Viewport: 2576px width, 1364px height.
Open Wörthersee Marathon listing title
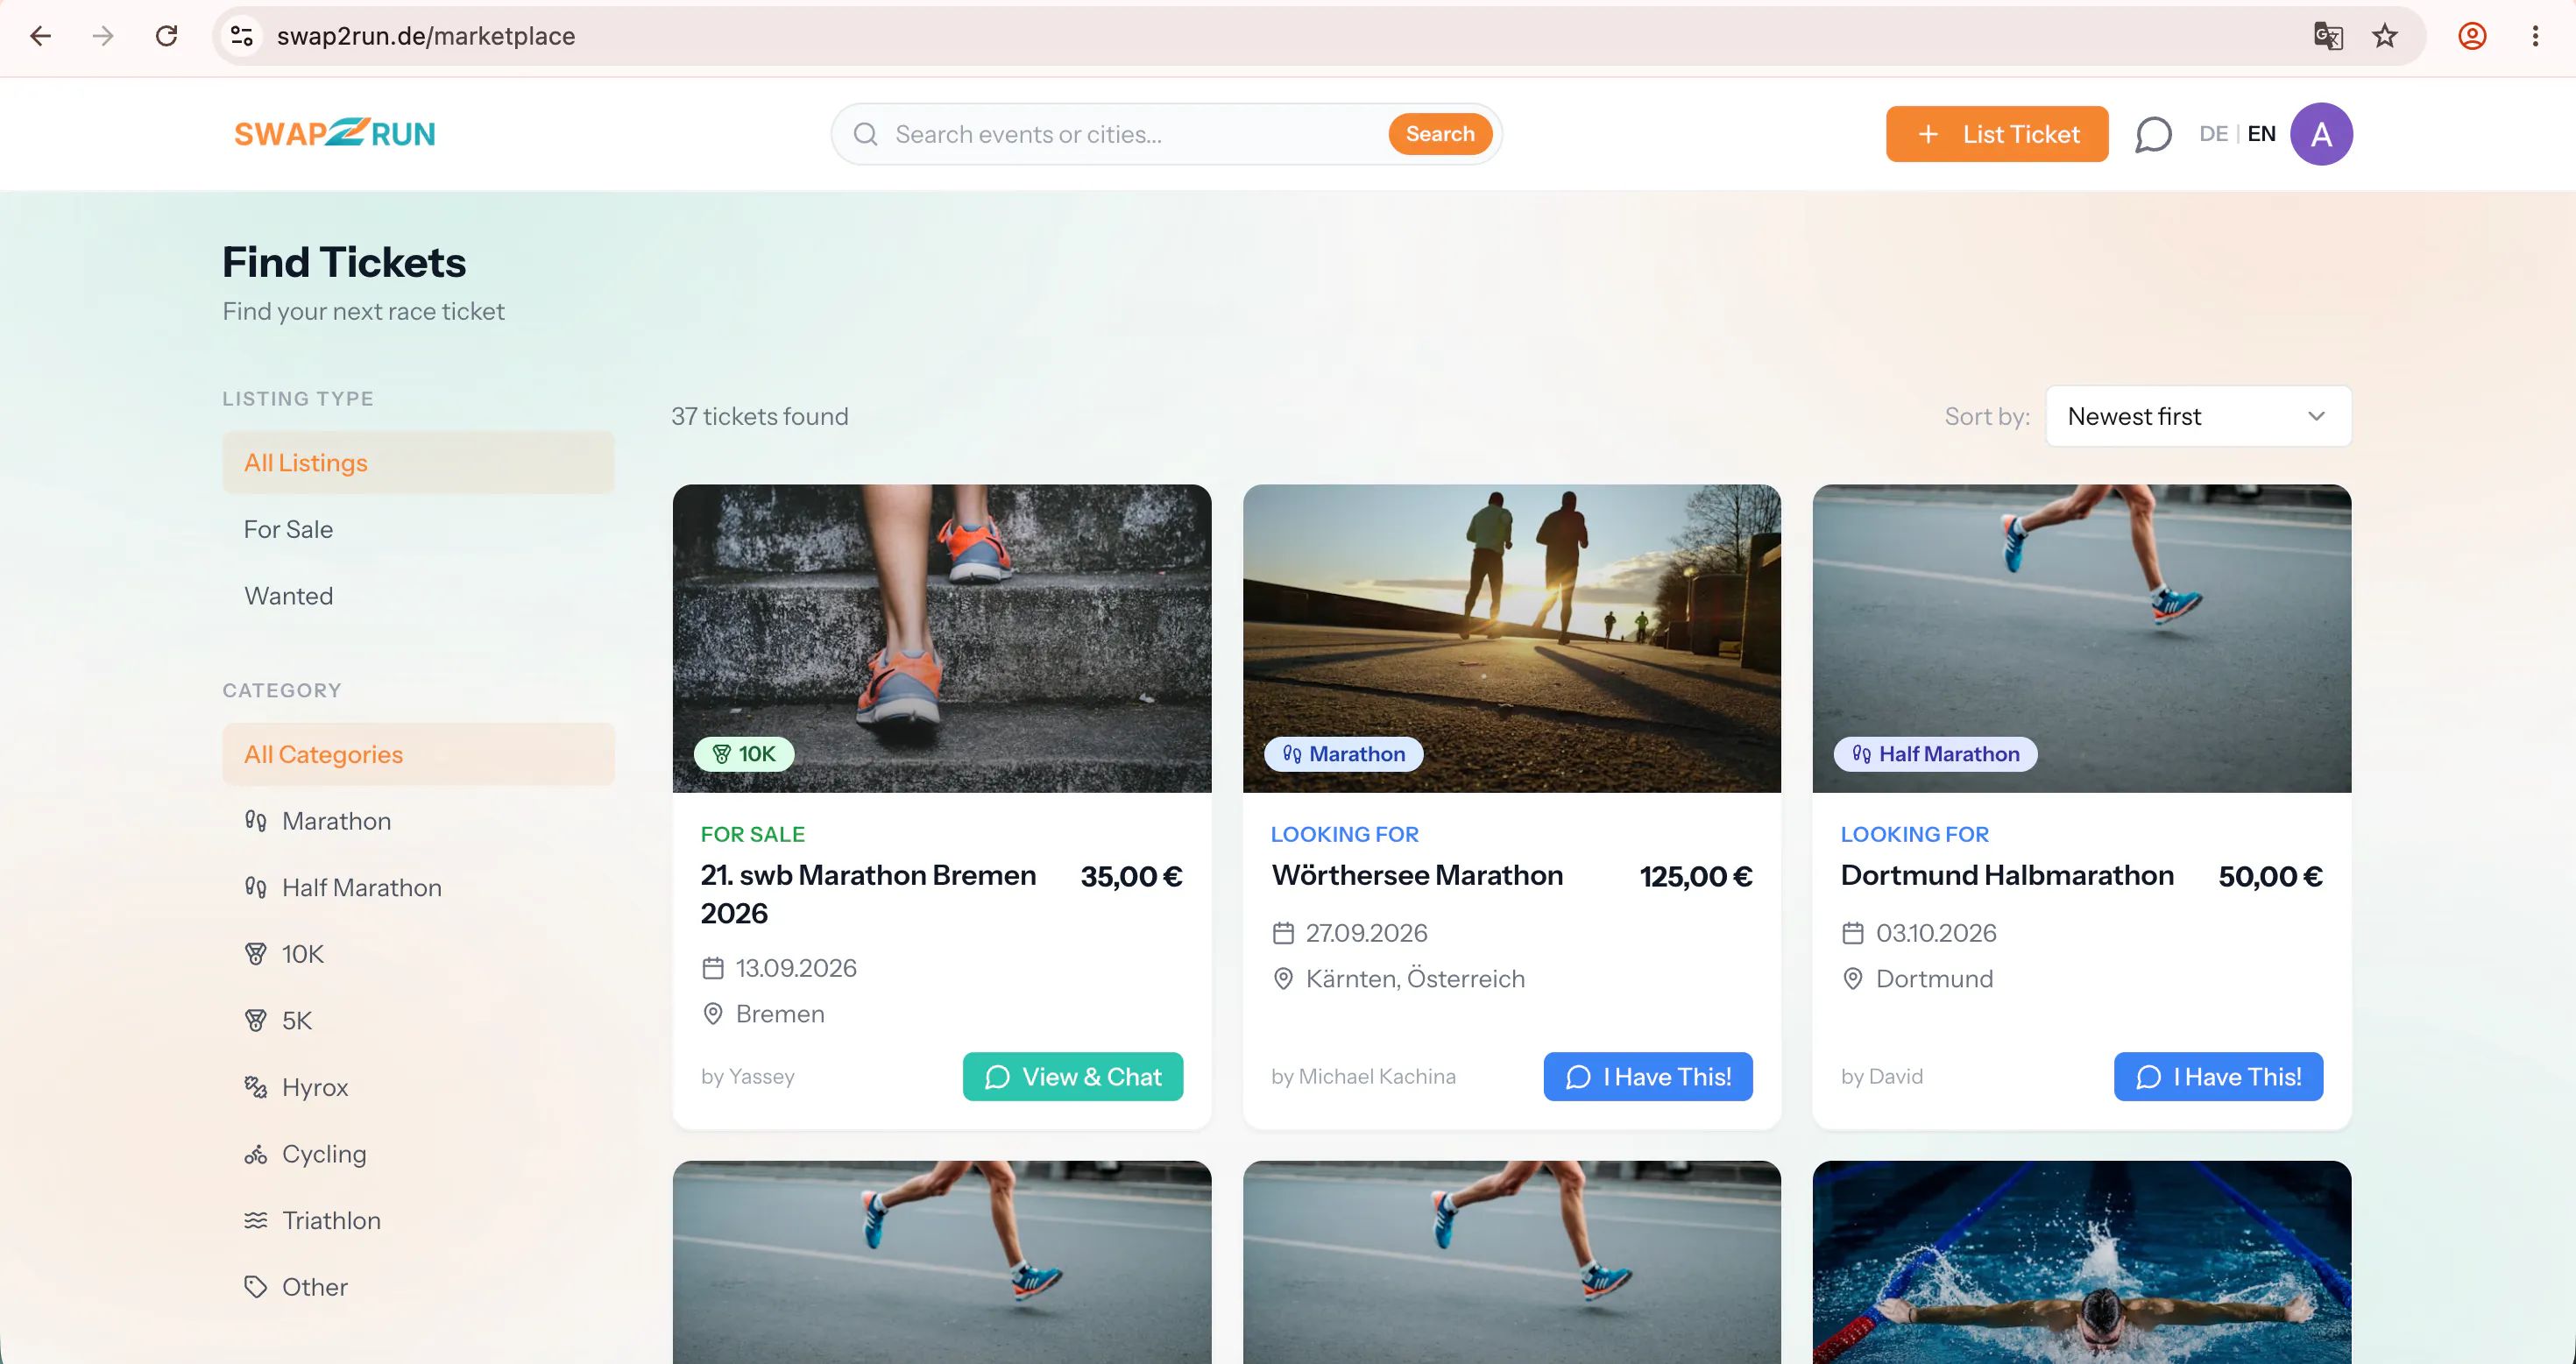pyautogui.click(x=1417, y=875)
